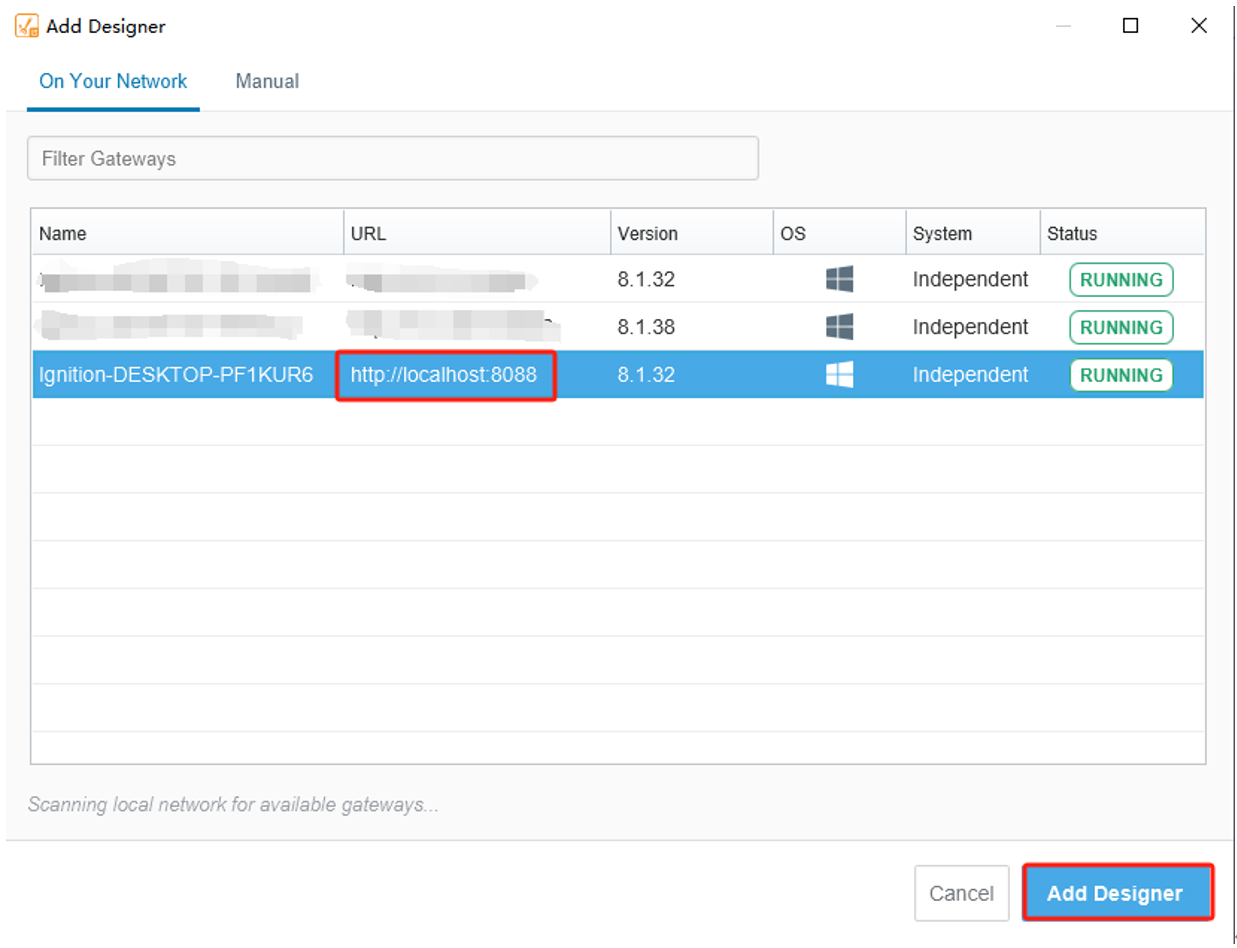Screen dimensions: 1237x948
Task: Click Independent in the localhost gateway row
Action: click(970, 375)
